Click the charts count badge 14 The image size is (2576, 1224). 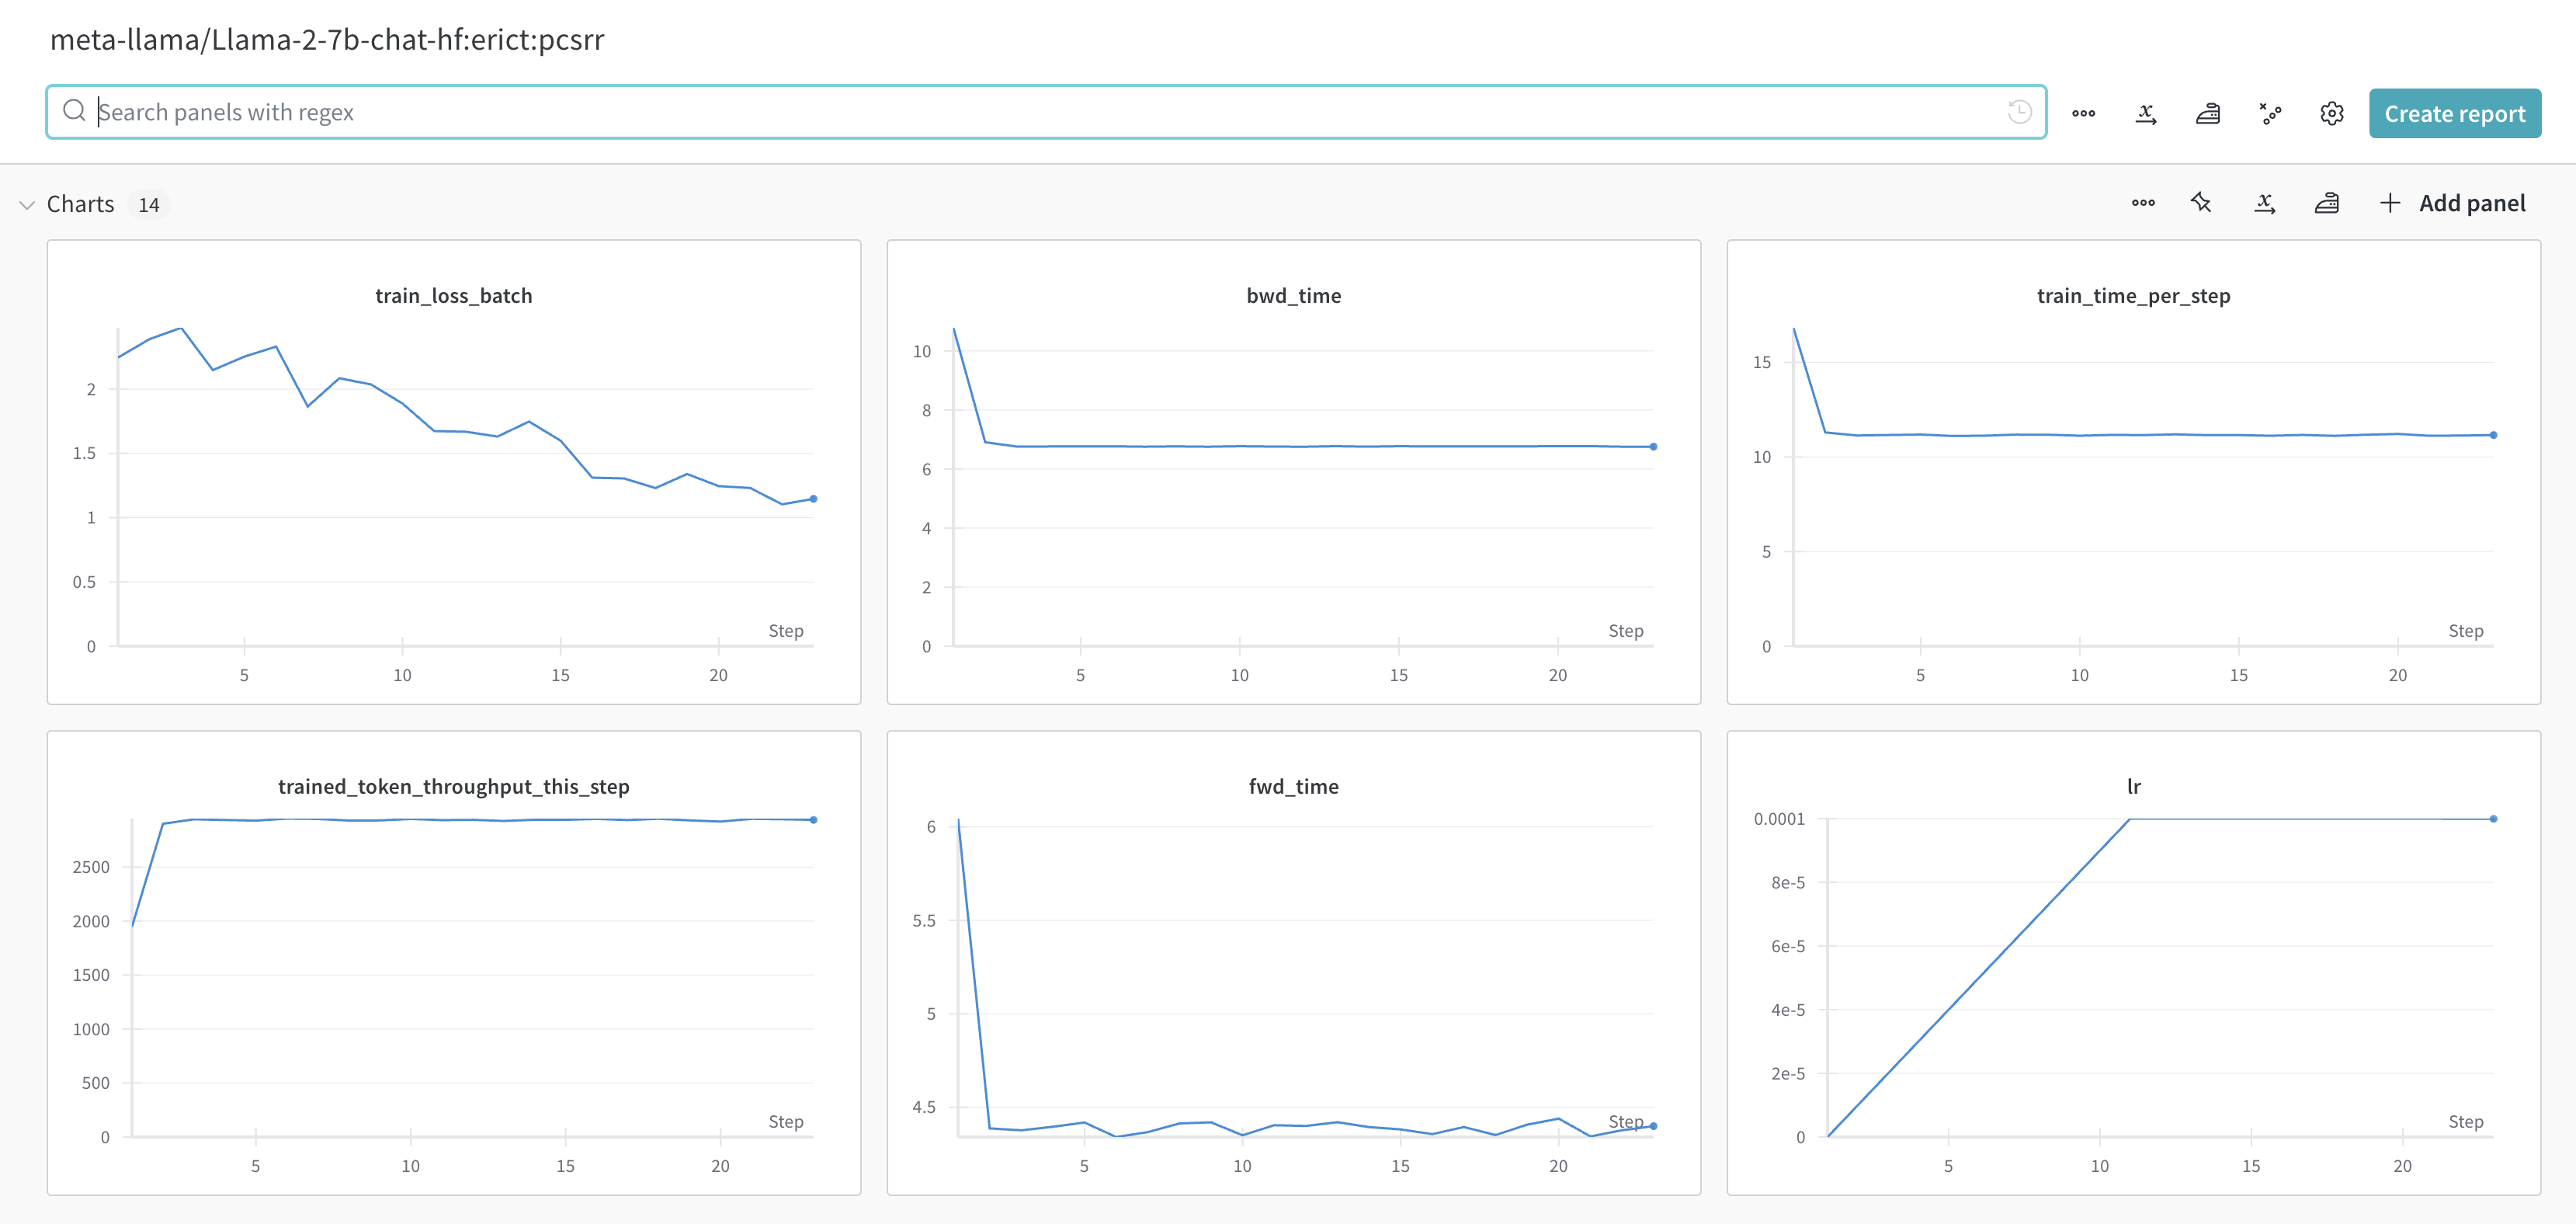click(149, 205)
